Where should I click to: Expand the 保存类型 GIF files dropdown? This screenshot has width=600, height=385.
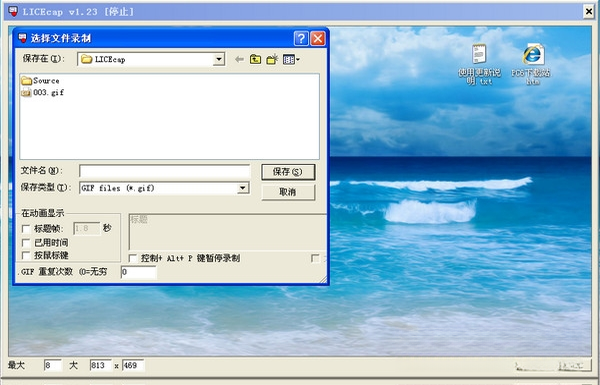tap(243, 188)
